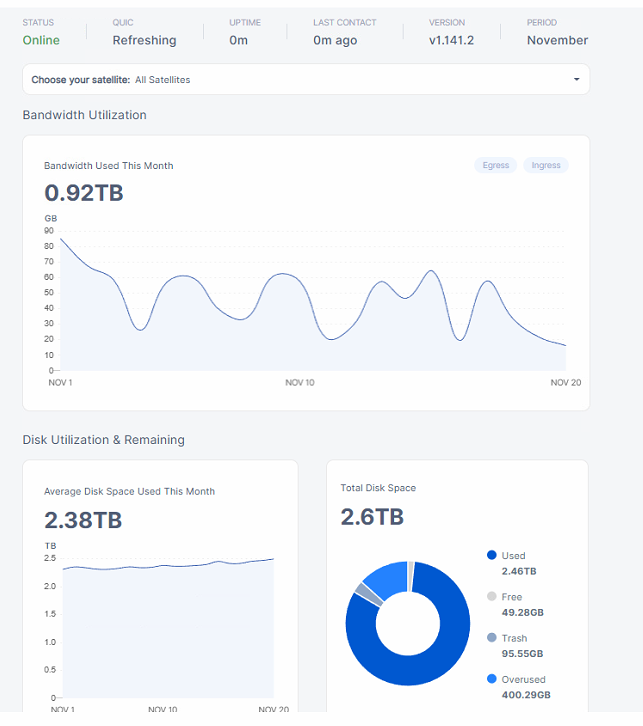
Task: Click the 0.92TB bandwidth used total
Action: click(x=84, y=192)
